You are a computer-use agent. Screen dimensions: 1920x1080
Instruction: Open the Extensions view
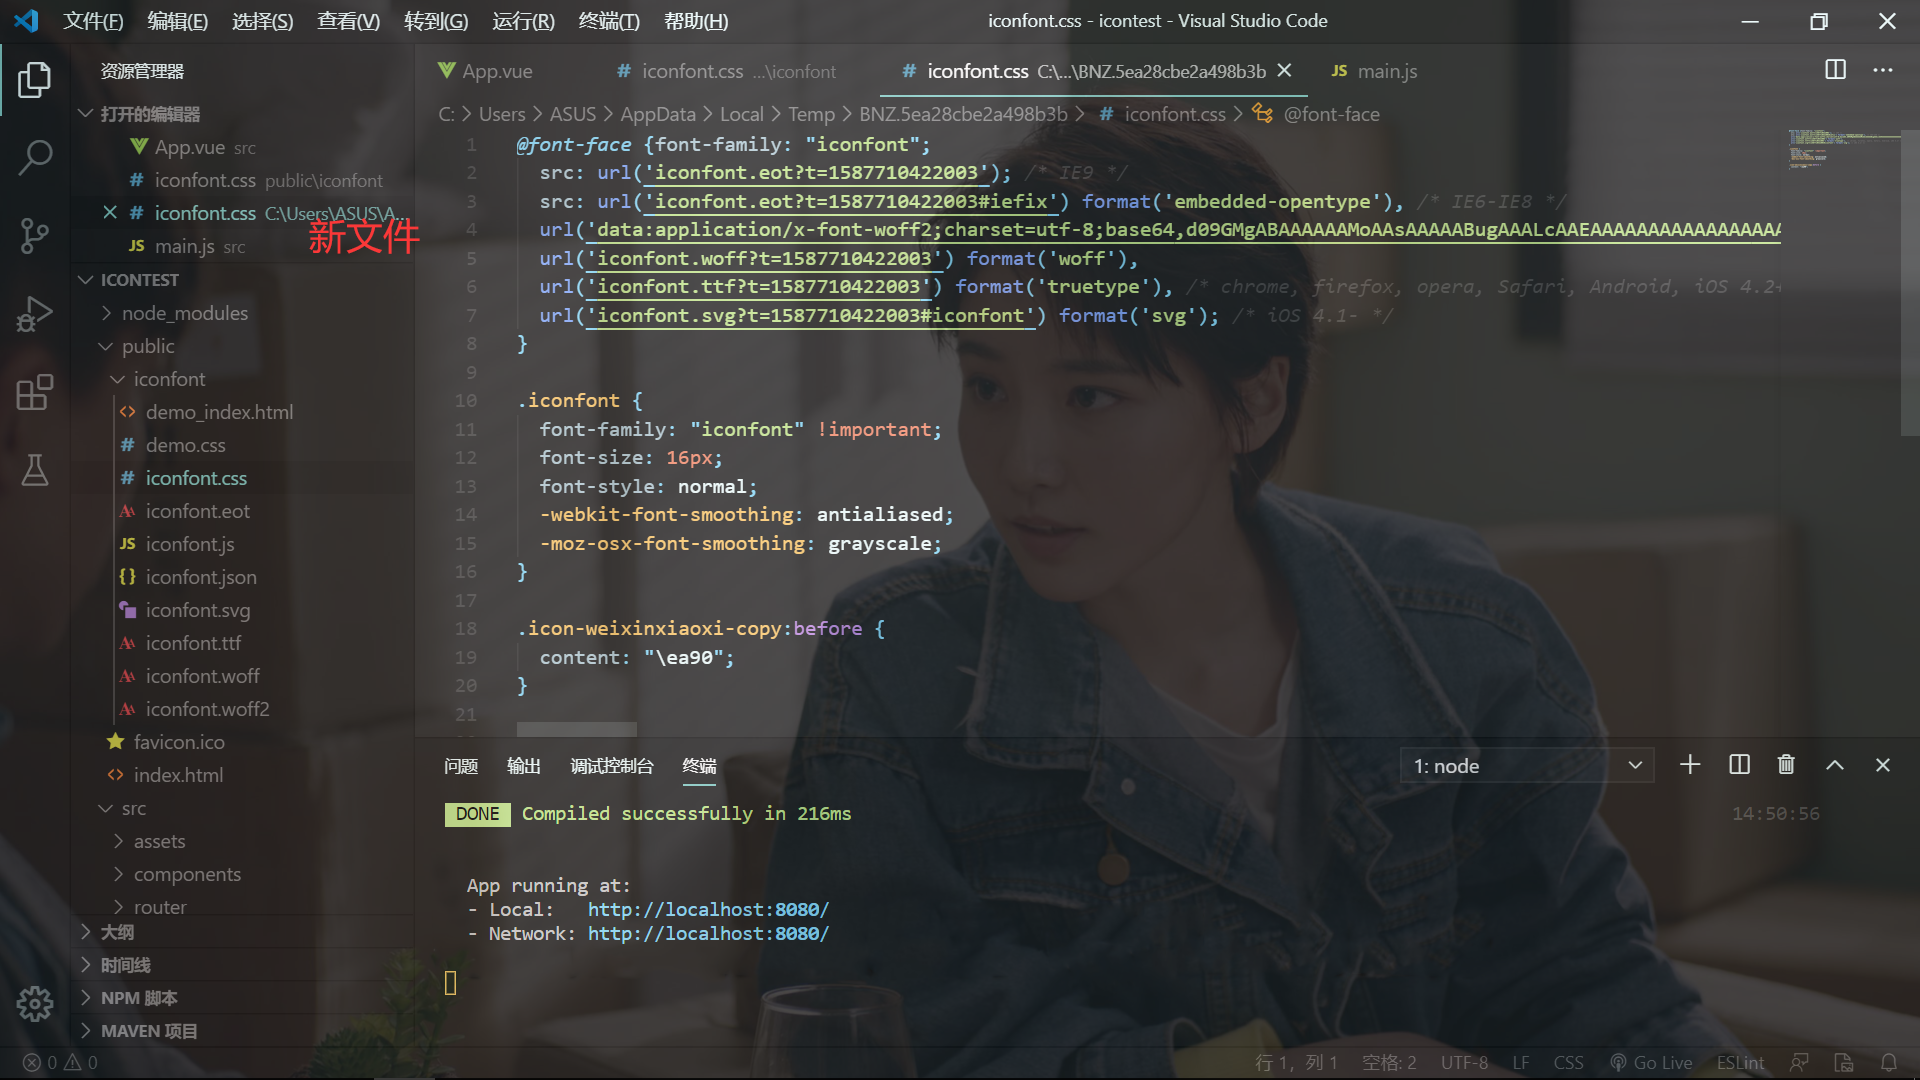click(35, 392)
